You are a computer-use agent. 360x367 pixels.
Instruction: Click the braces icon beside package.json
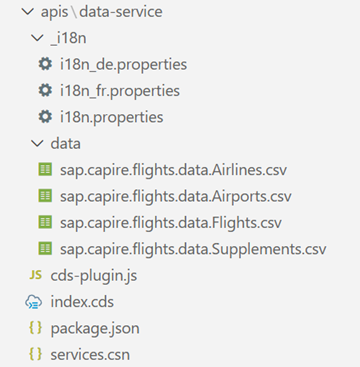click(x=35, y=328)
